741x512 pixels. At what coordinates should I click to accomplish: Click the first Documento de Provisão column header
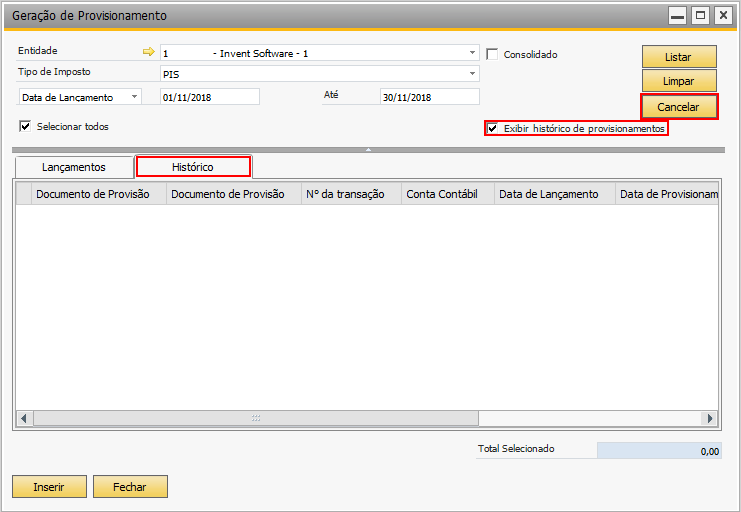(x=99, y=194)
